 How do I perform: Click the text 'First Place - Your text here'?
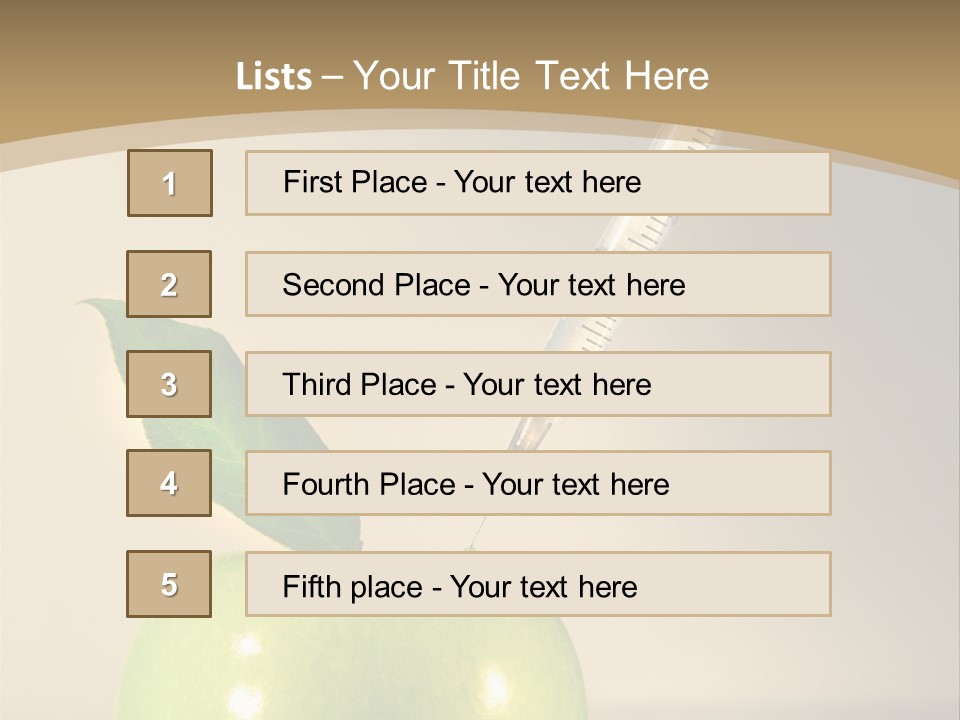(x=462, y=182)
